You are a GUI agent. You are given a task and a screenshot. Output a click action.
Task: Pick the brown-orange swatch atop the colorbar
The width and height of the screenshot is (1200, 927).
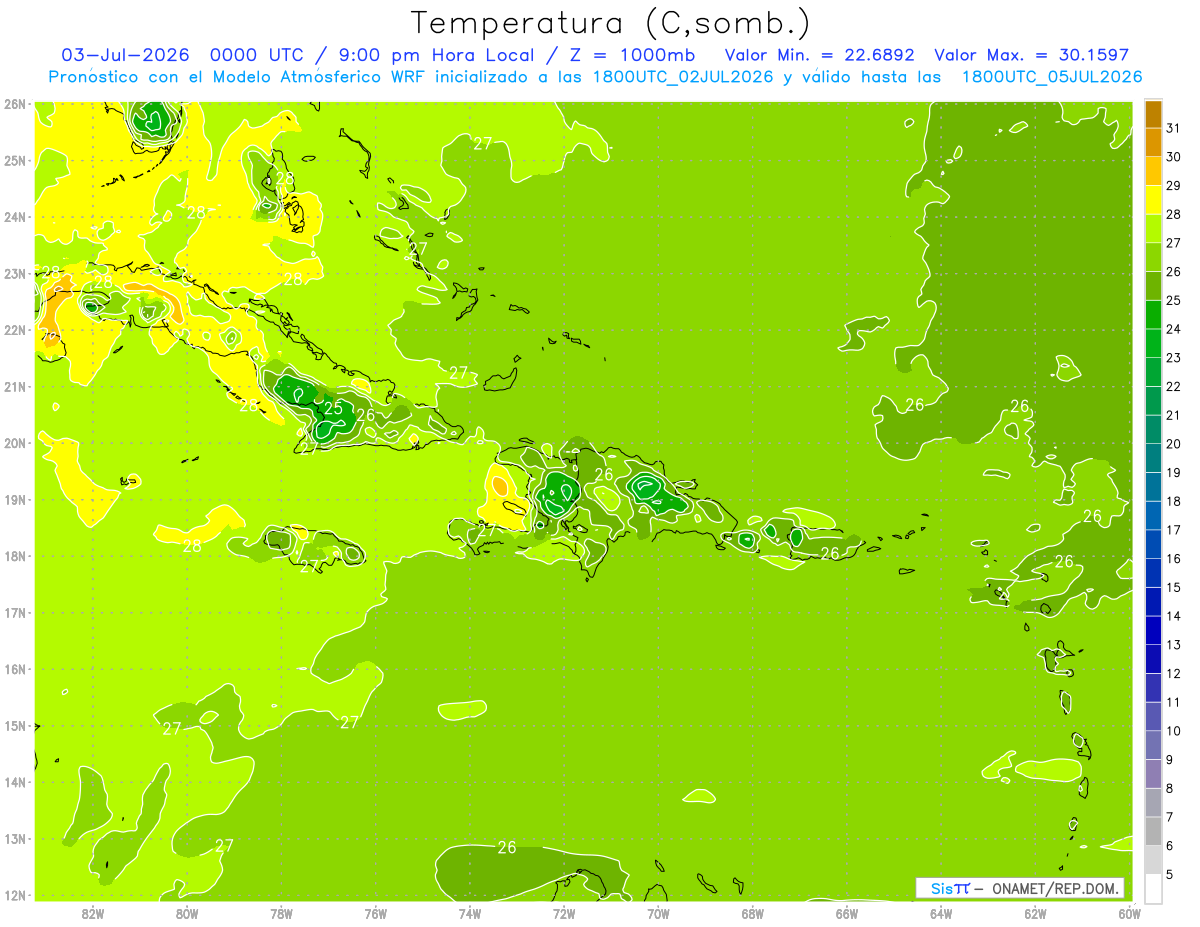click(1153, 114)
